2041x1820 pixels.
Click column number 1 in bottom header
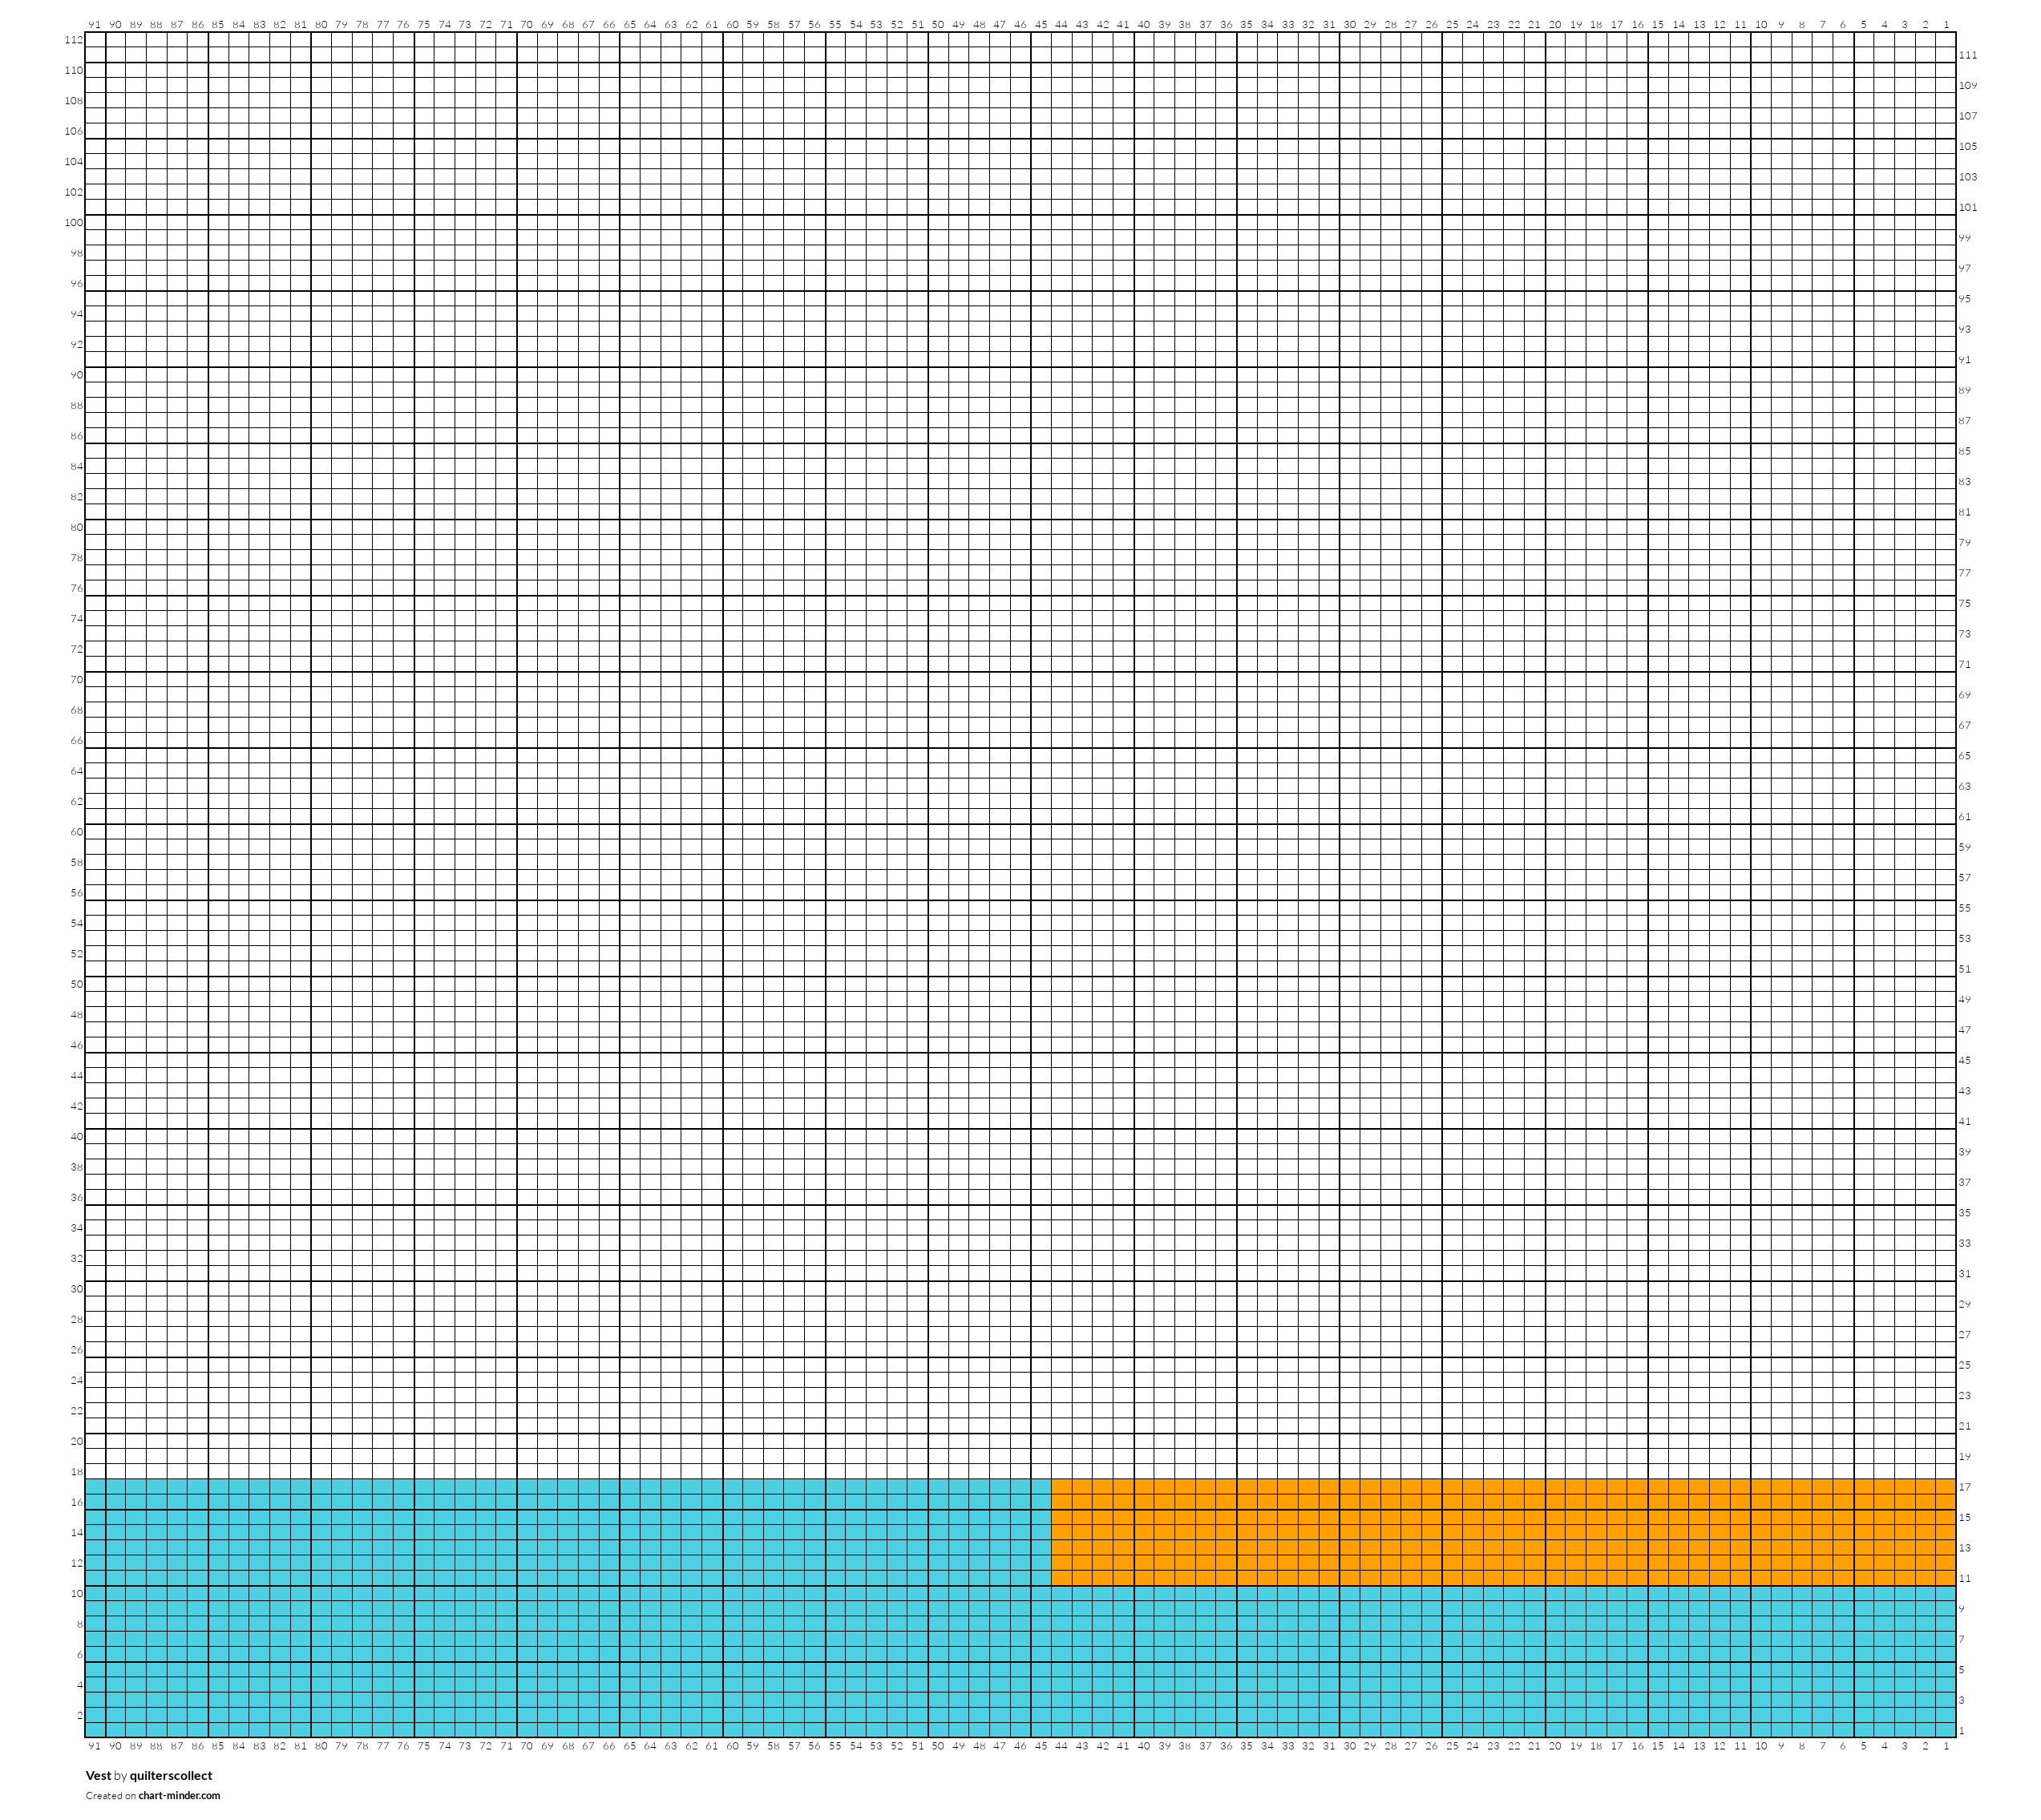pos(1946,1746)
